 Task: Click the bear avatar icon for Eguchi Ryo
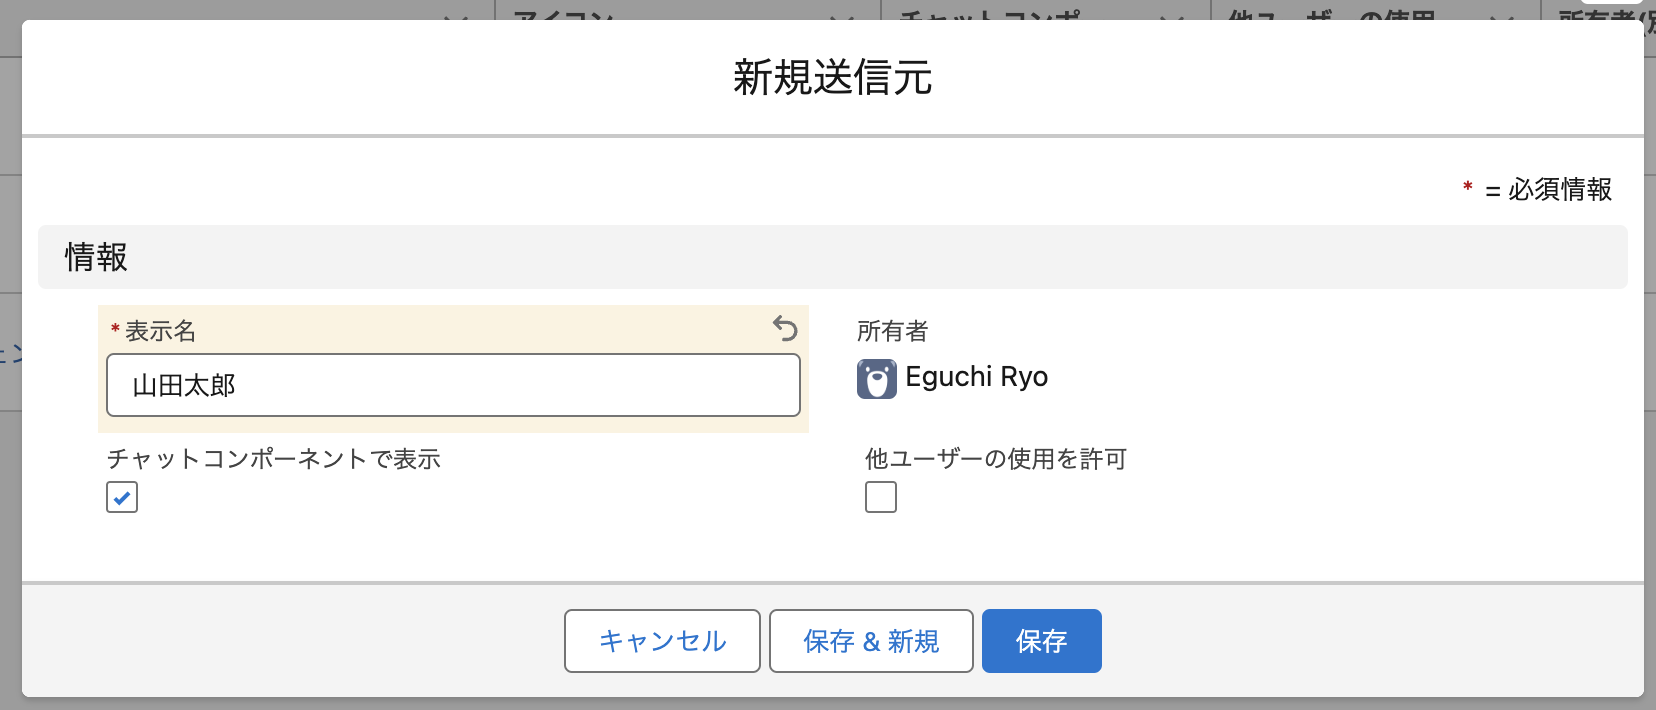pyautogui.click(x=876, y=379)
